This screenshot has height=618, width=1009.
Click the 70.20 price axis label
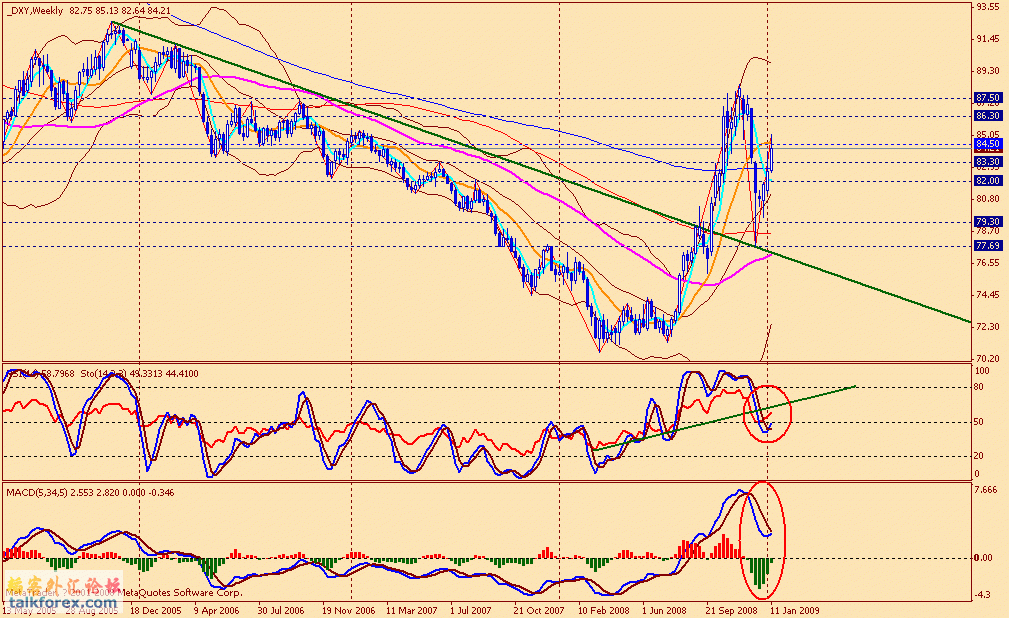tap(988, 359)
